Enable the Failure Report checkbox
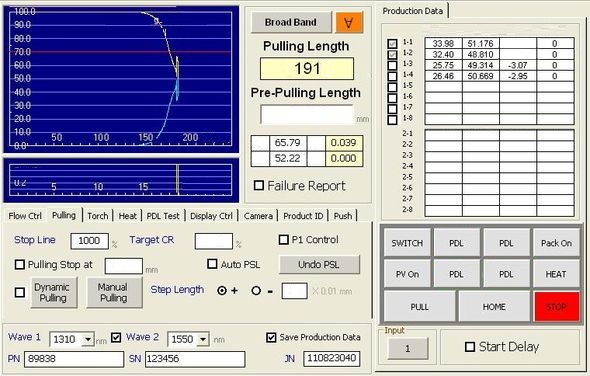This screenshot has height=376, width=590. click(259, 185)
